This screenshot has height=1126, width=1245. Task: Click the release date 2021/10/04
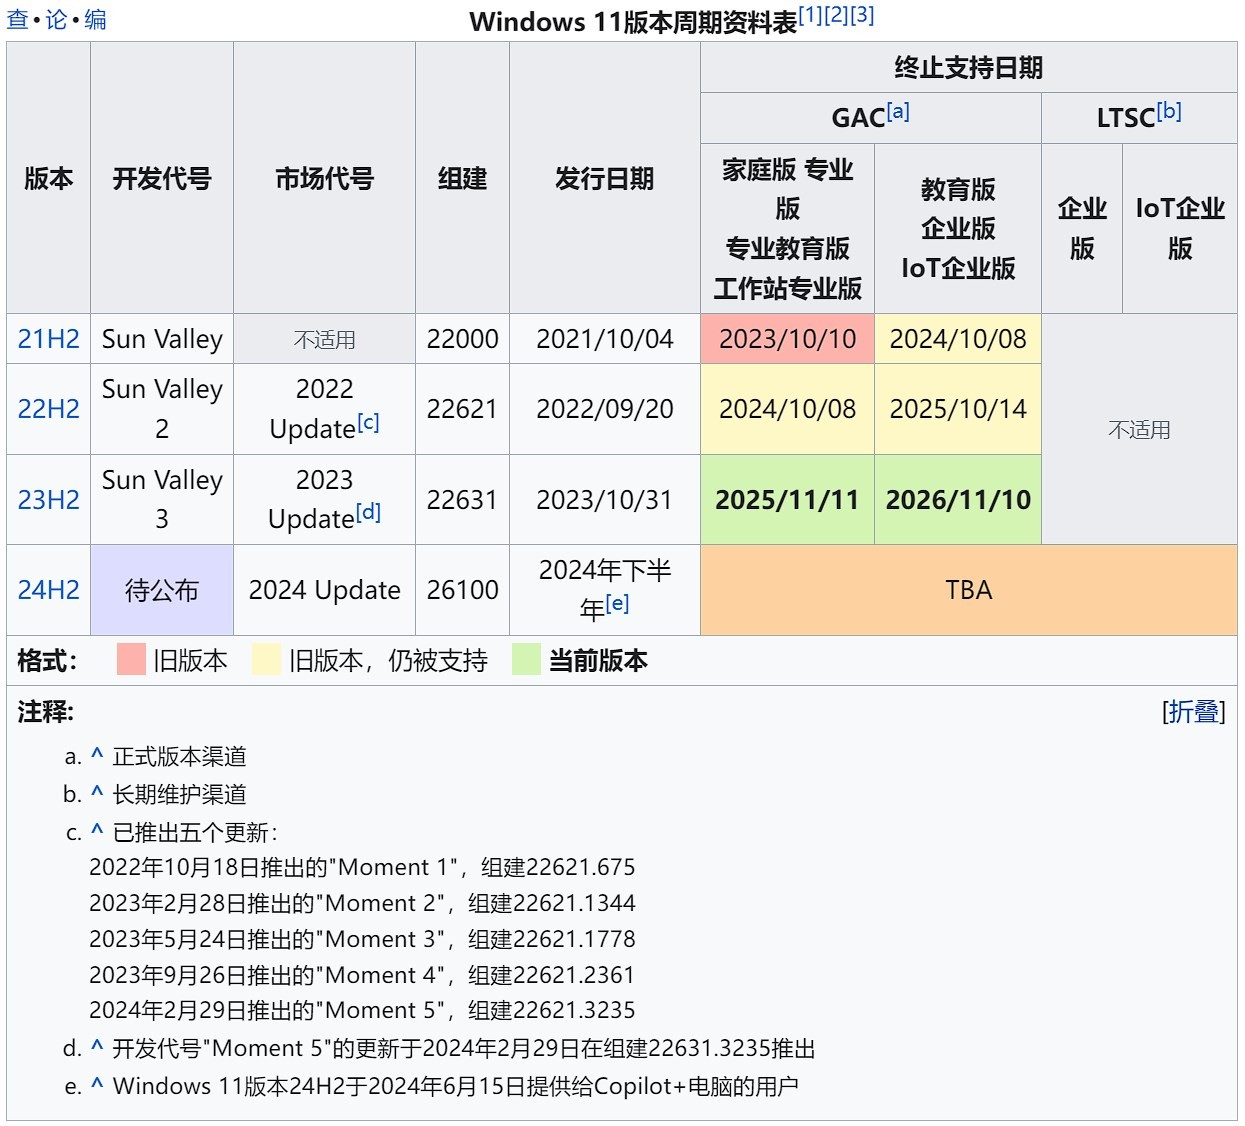604,339
